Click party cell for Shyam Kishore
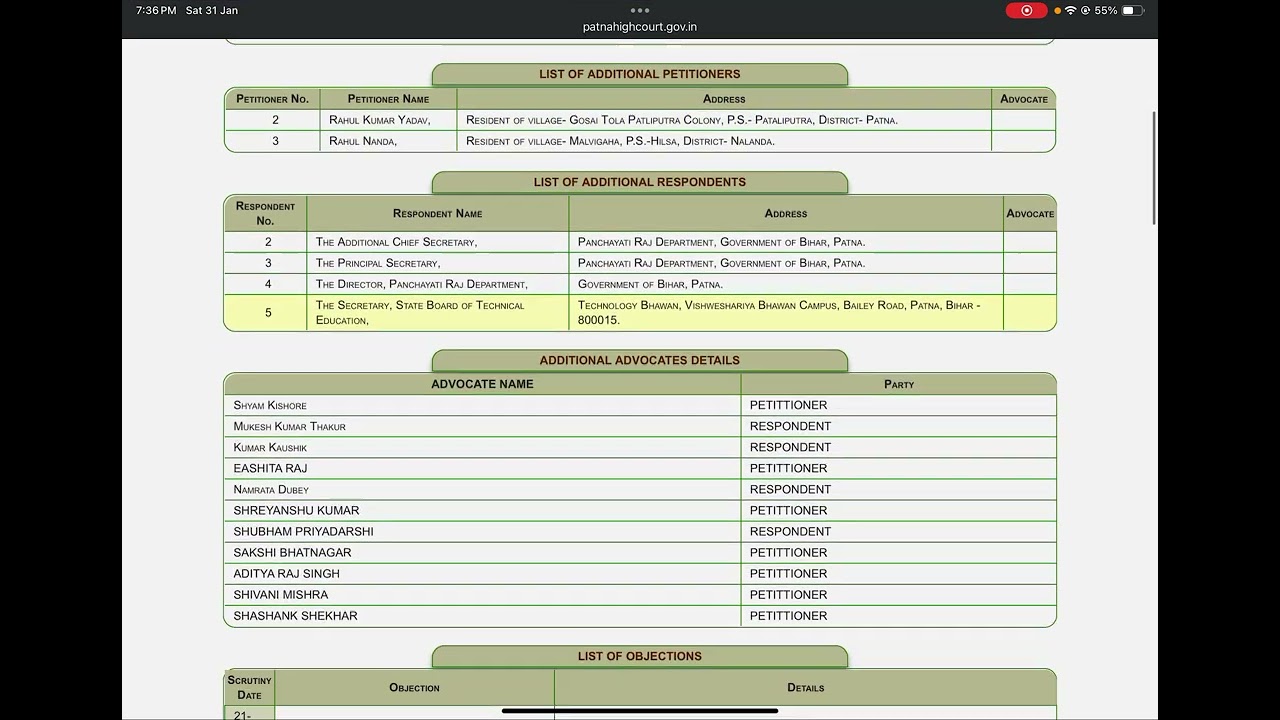The width and height of the screenshot is (1280, 720). [x=898, y=405]
